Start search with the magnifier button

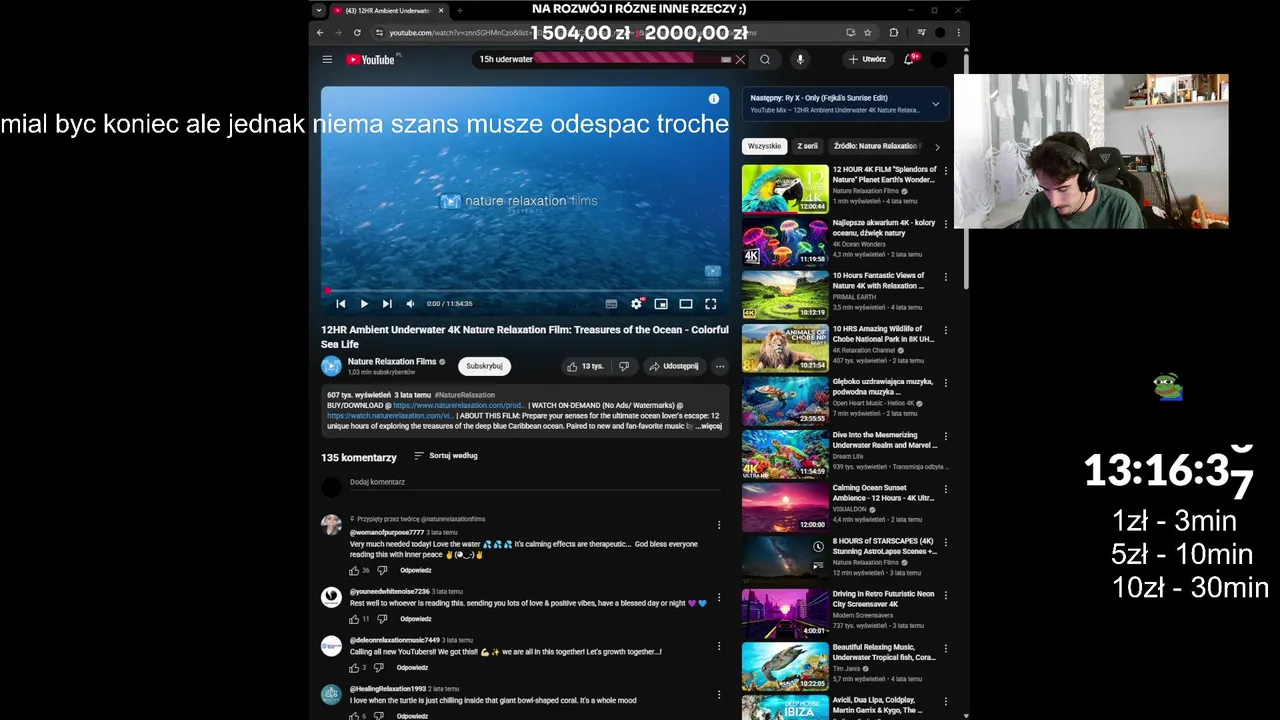click(765, 59)
